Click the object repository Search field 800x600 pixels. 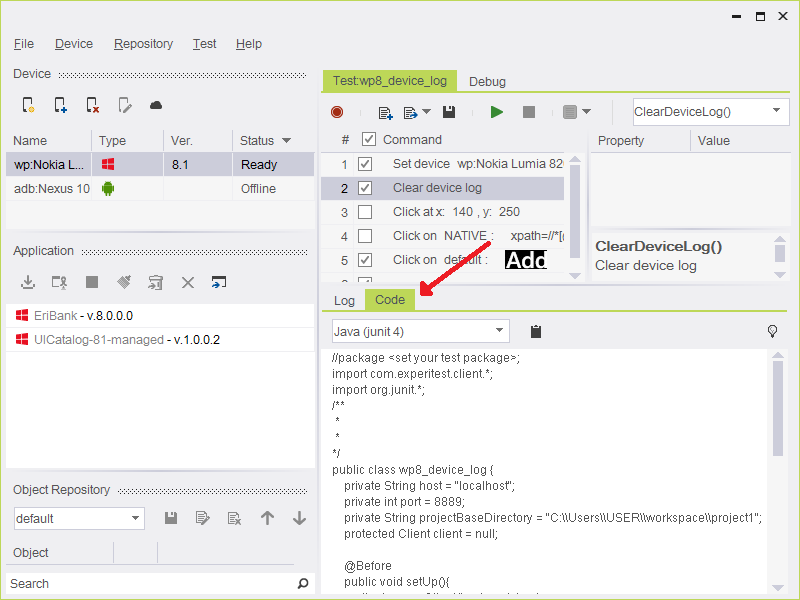pos(150,583)
